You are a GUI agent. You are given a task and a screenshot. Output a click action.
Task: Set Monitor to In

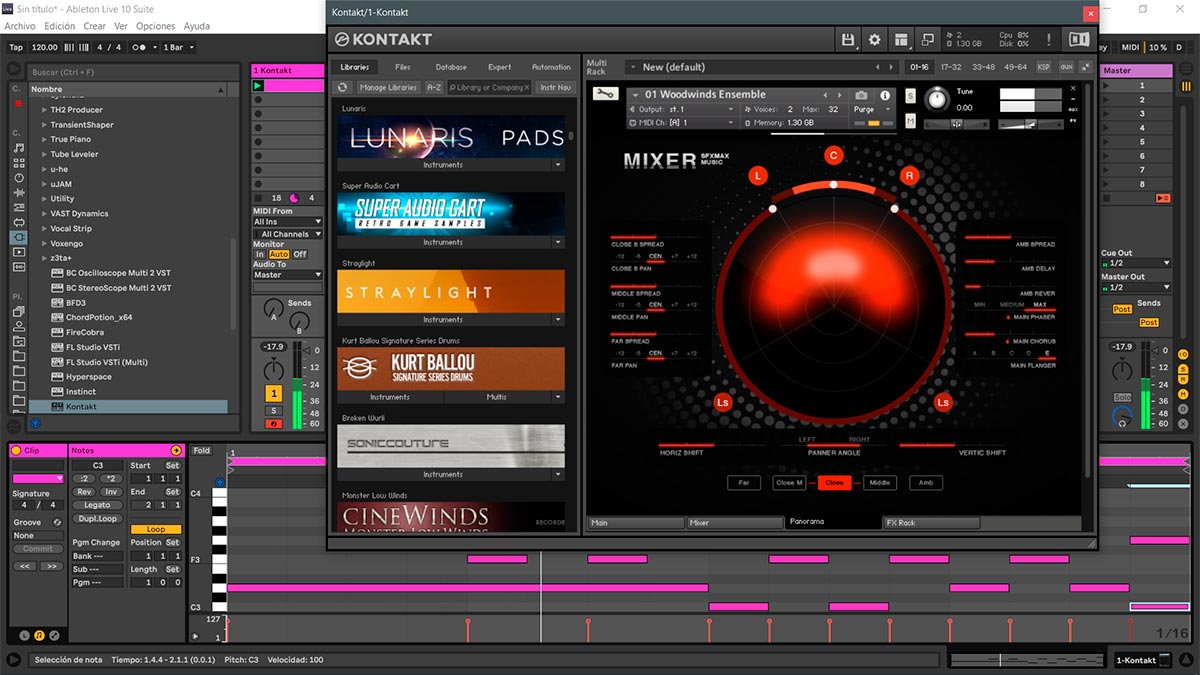[260, 255]
